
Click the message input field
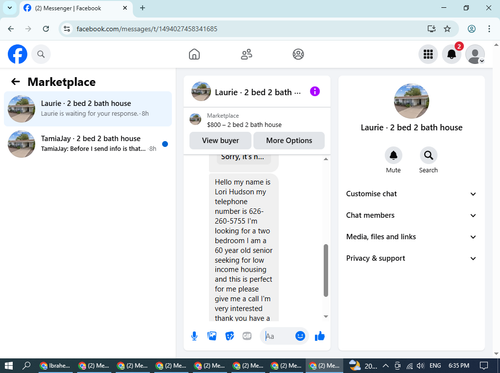[x=279, y=336]
